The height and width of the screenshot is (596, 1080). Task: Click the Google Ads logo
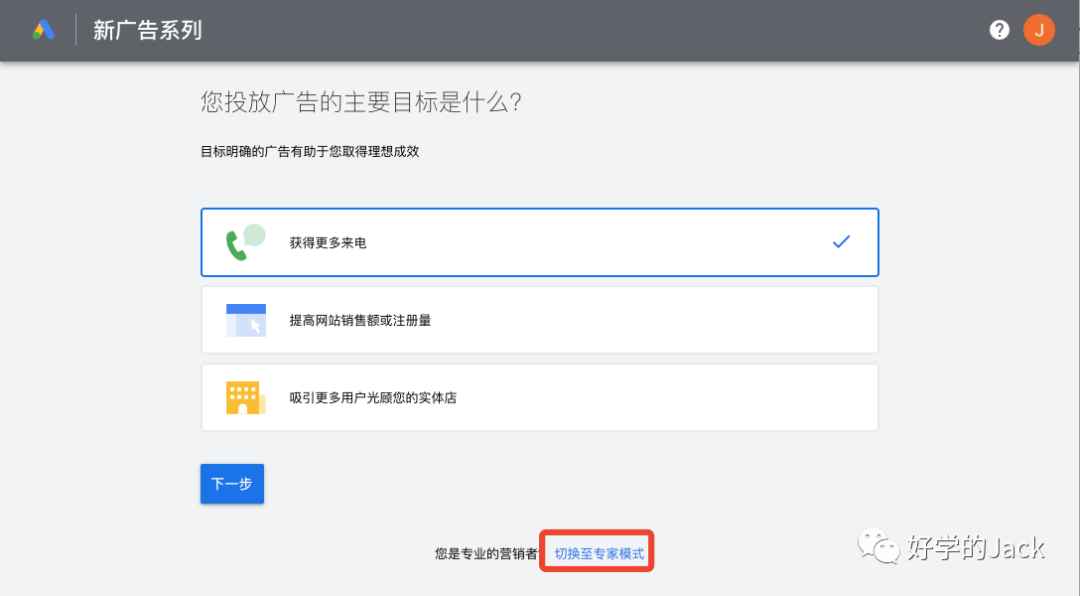click(x=44, y=29)
